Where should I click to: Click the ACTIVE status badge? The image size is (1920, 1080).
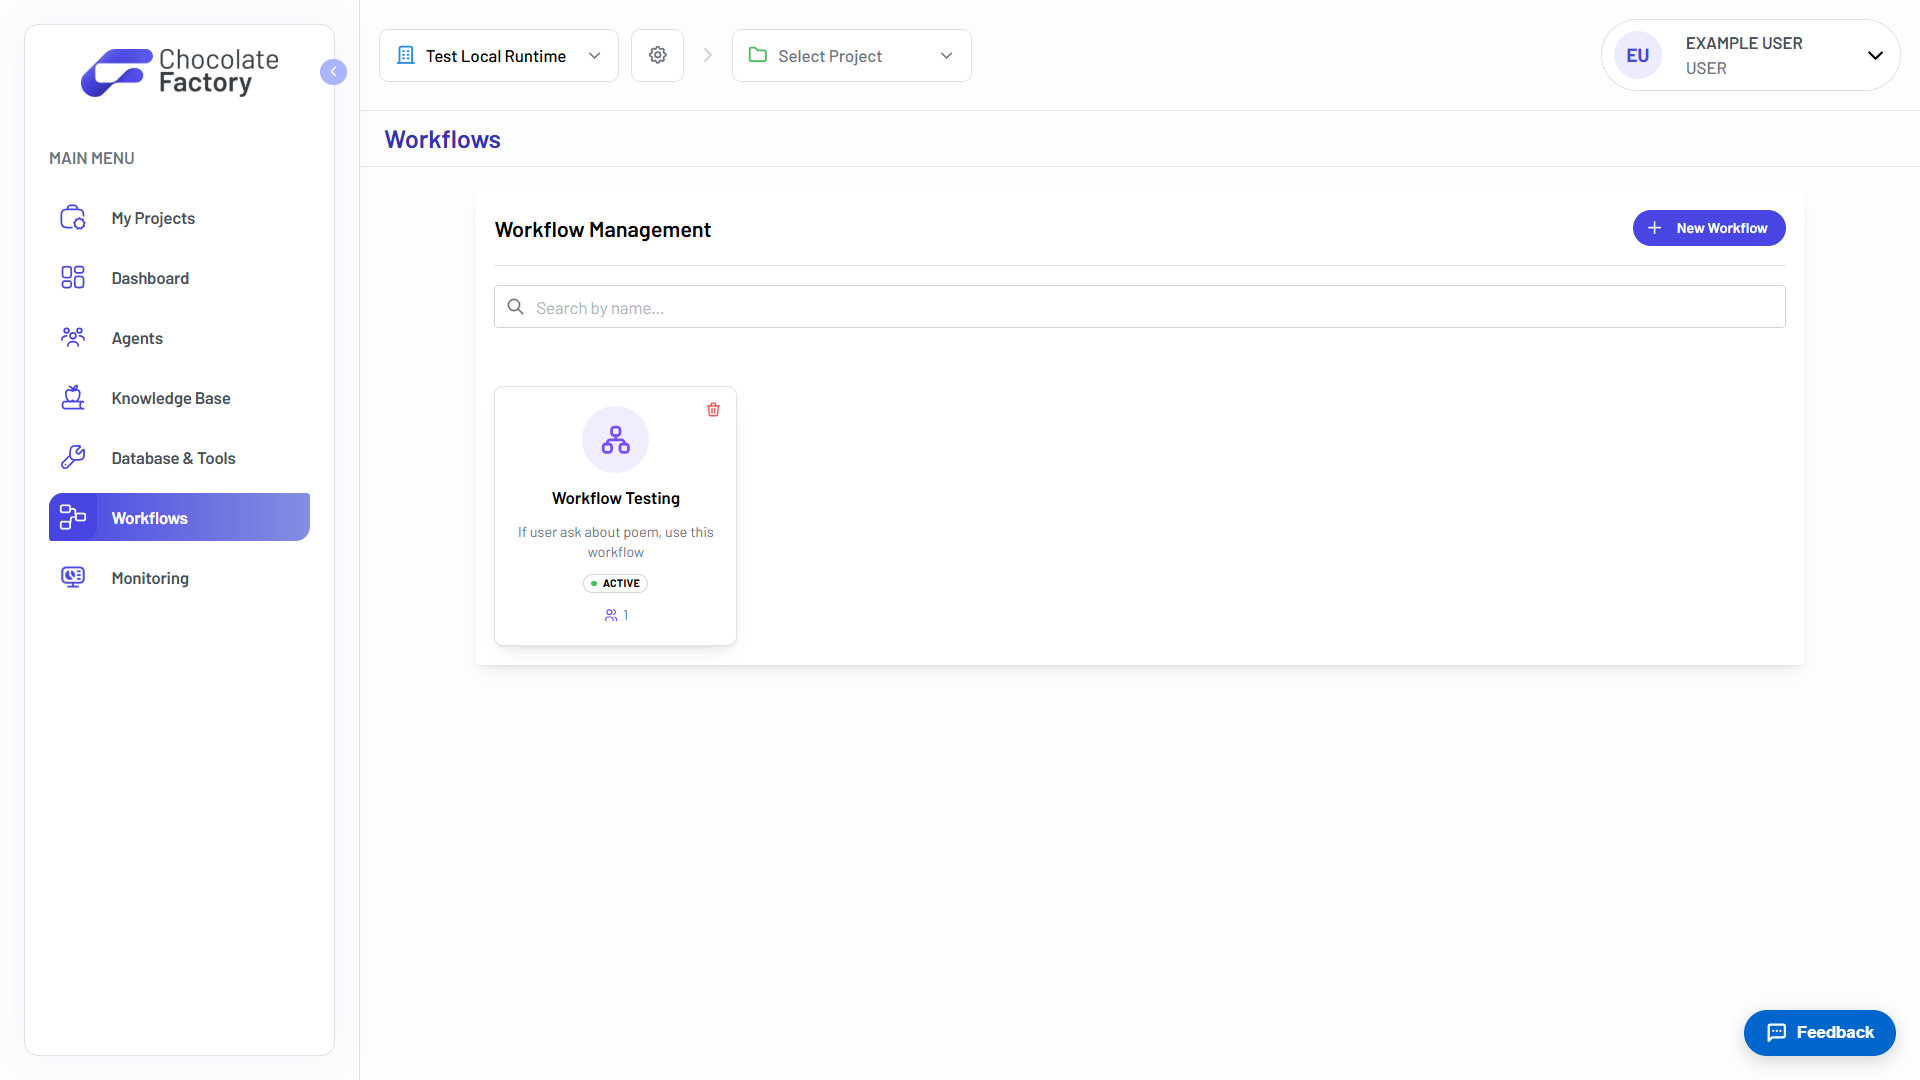point(615,583)
